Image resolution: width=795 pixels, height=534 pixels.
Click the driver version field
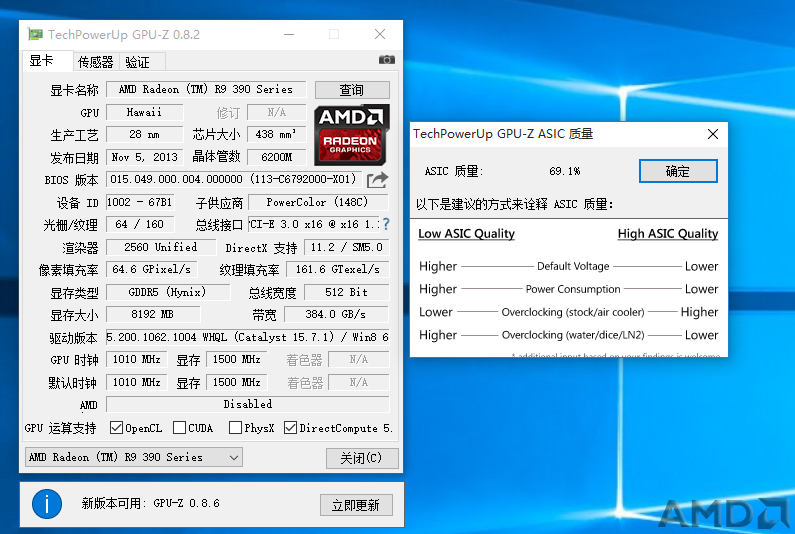click(x=247, y=337)
